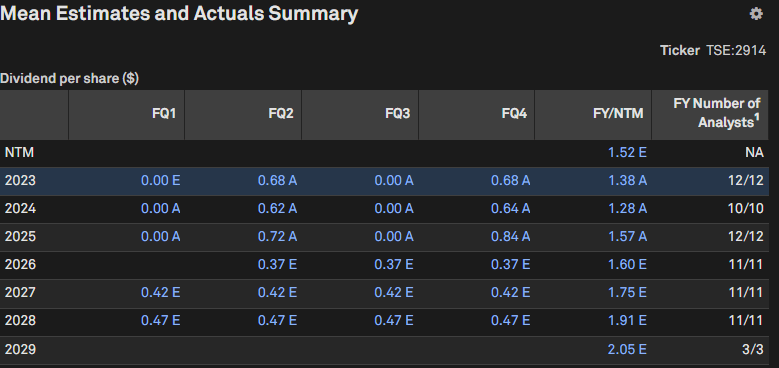Open 2026 FQ3 estimate 0.37 E
The height and width of the screenshot is (368, 779).
tap(394, 265)
